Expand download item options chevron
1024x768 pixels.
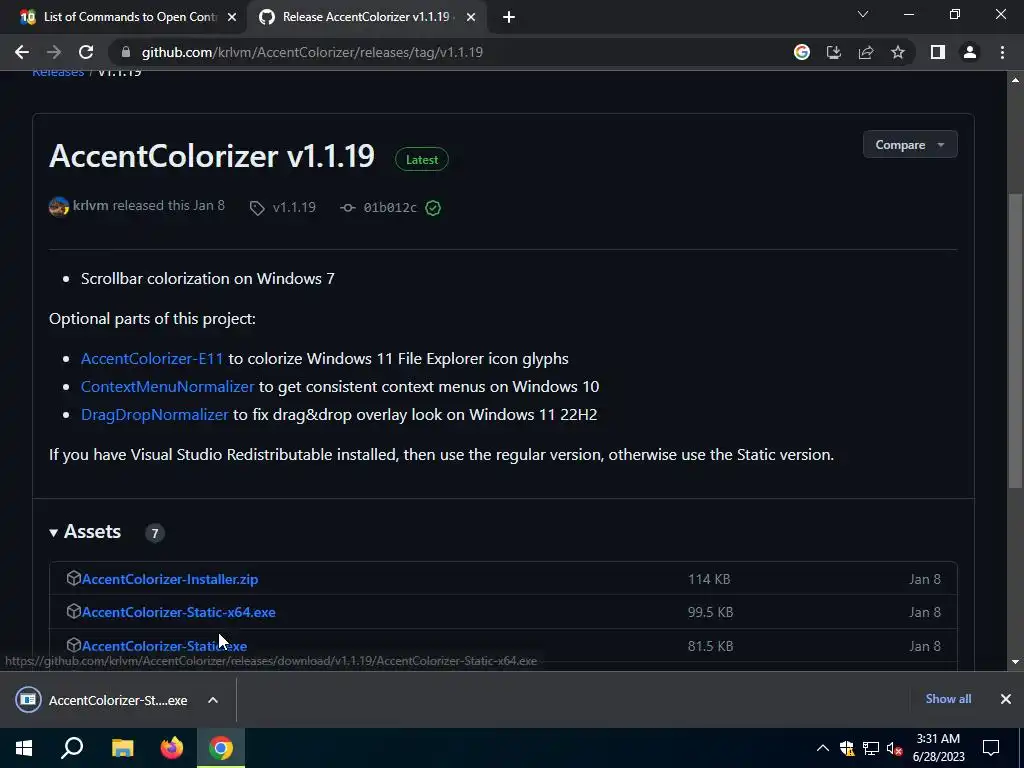click(x=213, y=700)
